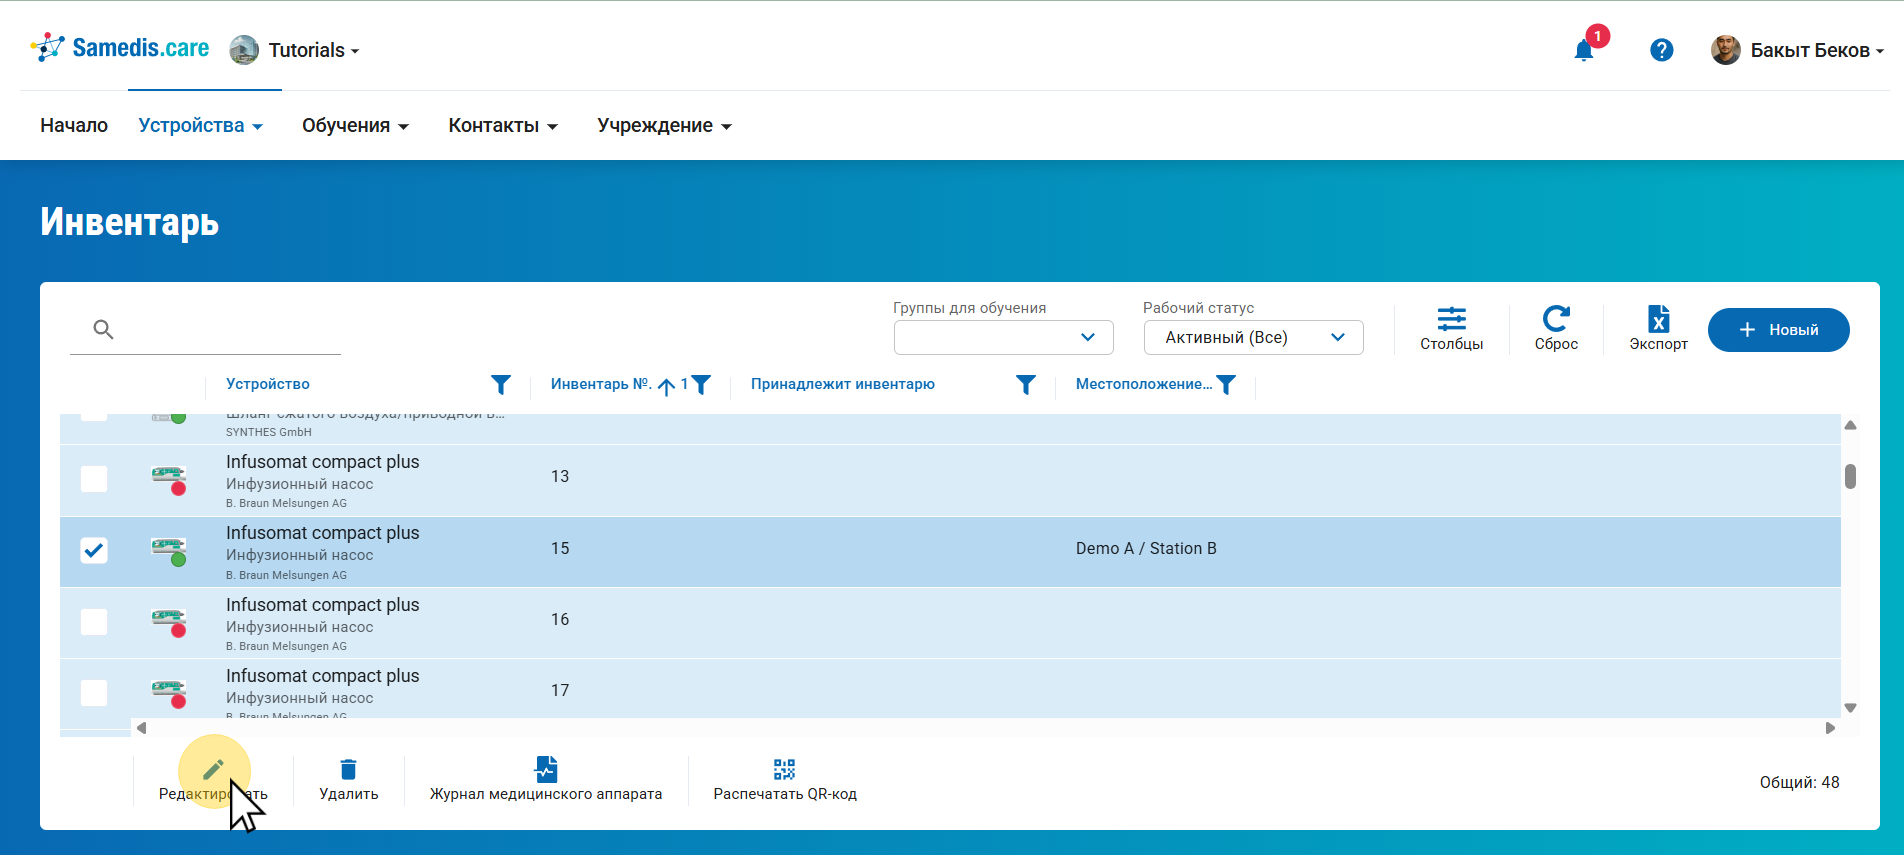Sort by Принадлежит инвентарю header
The width and height of the screenshot is (1904, 855).
pyautogui.click(x=843, y=384)
